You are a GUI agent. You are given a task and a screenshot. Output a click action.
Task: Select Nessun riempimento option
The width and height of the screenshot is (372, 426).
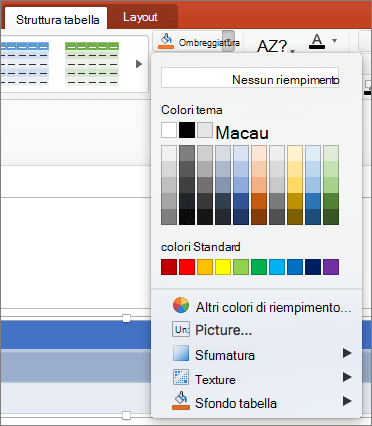(250, 78)
